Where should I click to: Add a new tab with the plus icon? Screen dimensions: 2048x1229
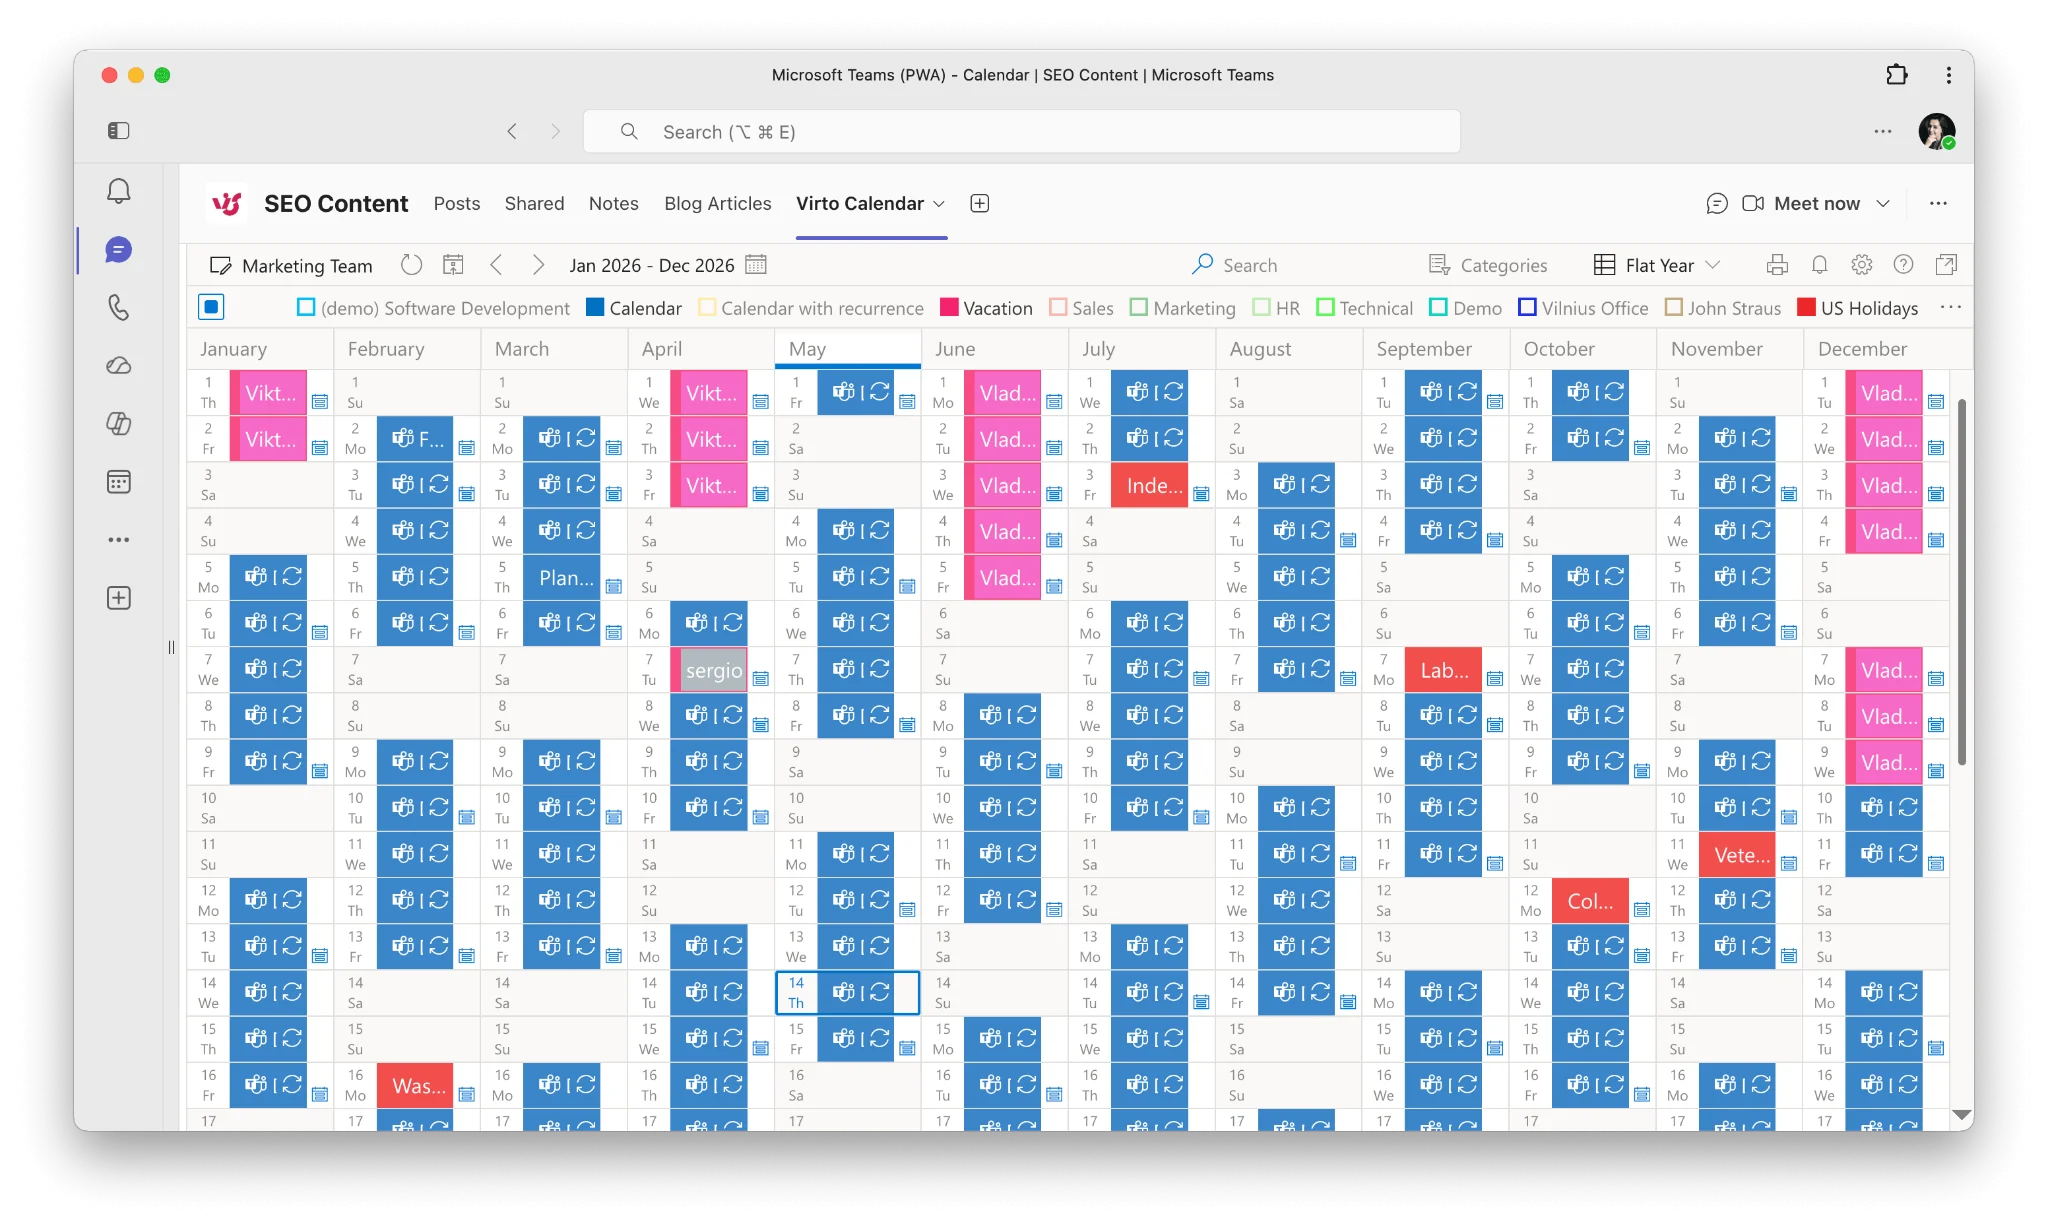[x=980, y=204]
